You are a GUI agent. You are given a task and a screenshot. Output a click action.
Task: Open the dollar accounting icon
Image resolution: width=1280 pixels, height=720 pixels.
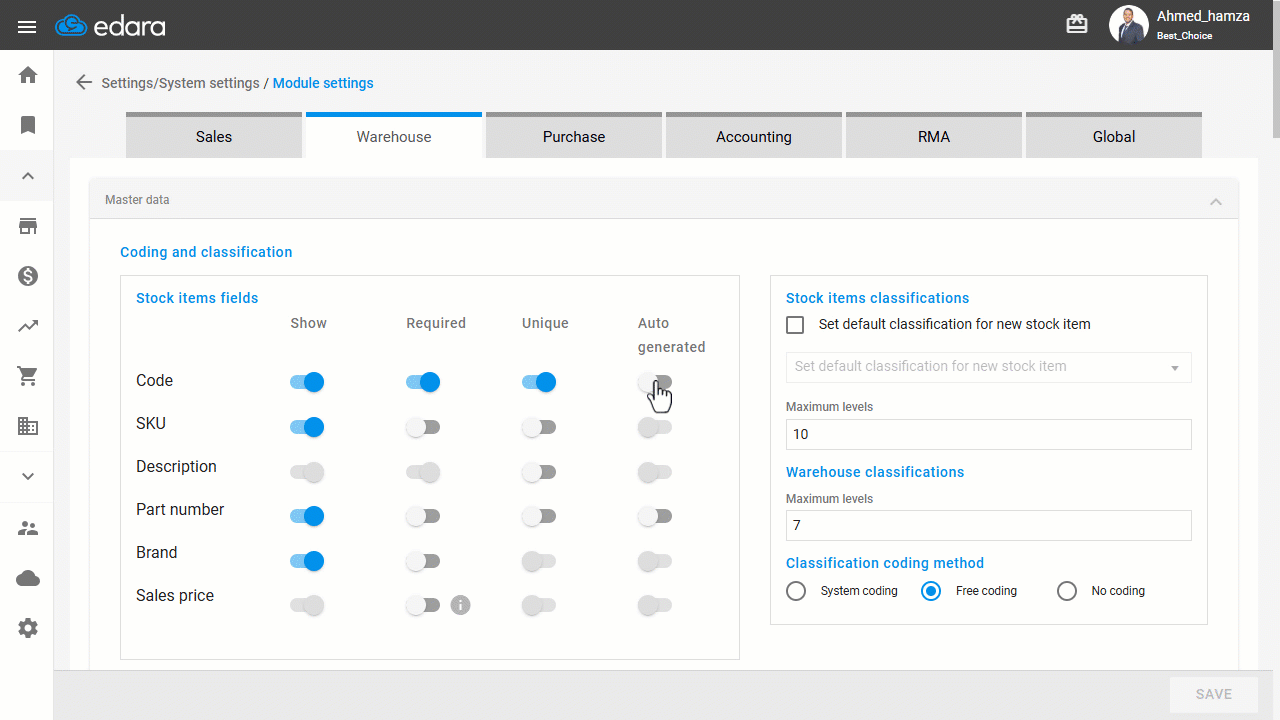(28, 276)
